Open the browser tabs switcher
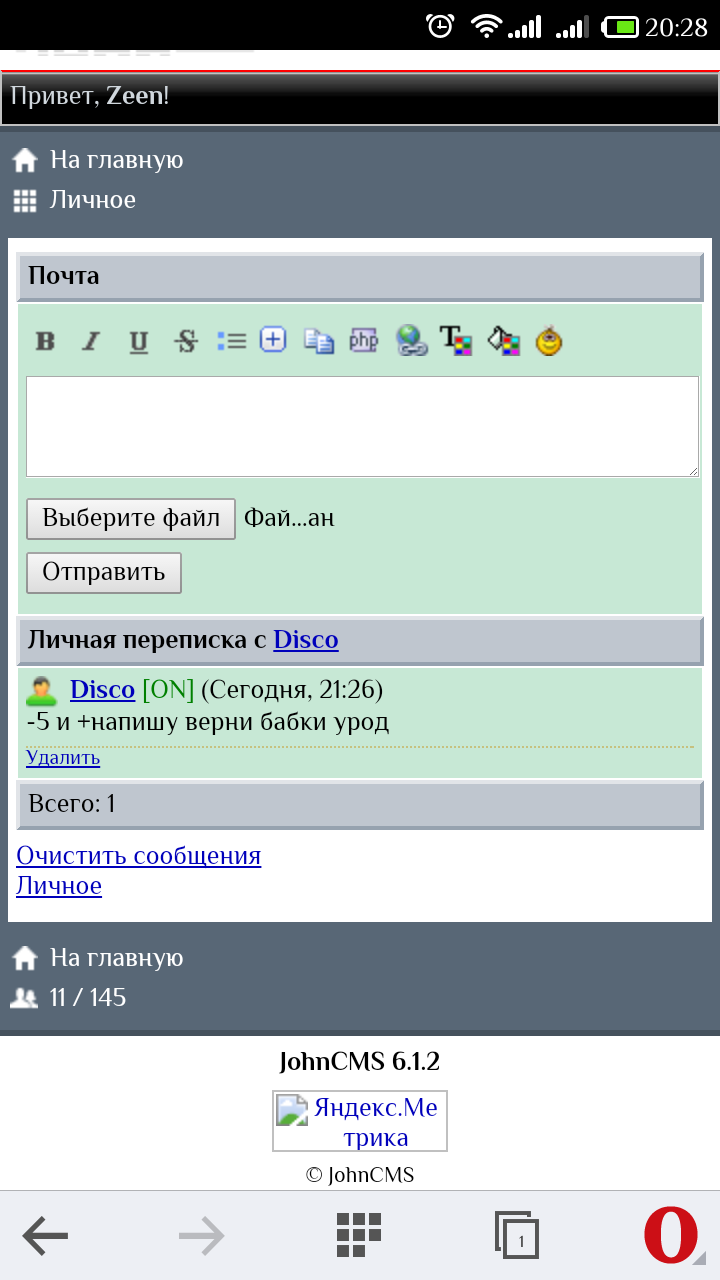This screenshot has width=720, height=1280. click(517, 1236)
